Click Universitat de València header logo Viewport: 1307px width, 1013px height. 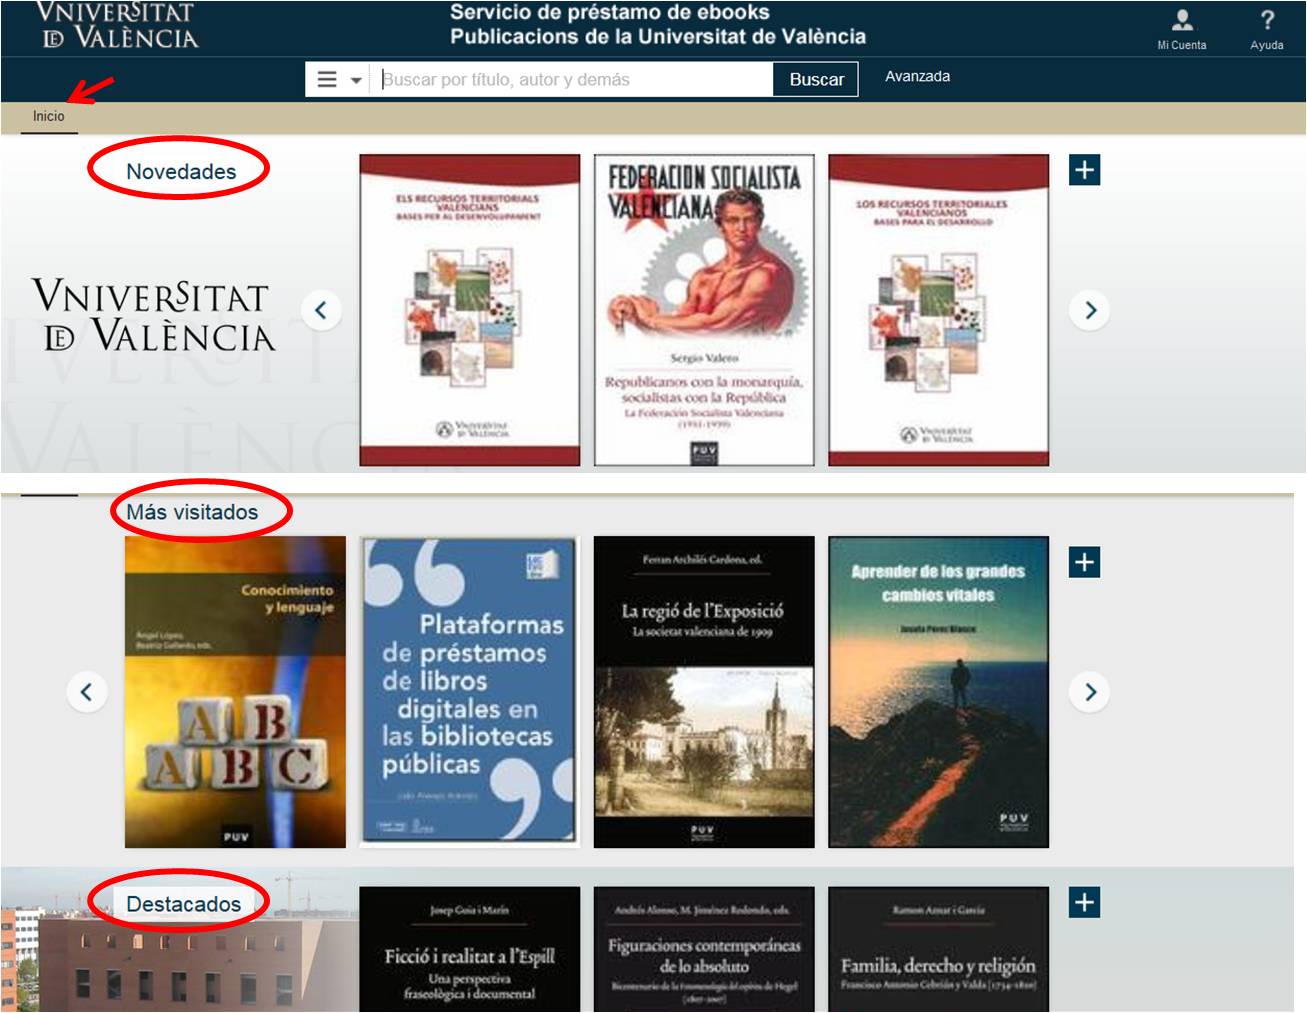117,26
